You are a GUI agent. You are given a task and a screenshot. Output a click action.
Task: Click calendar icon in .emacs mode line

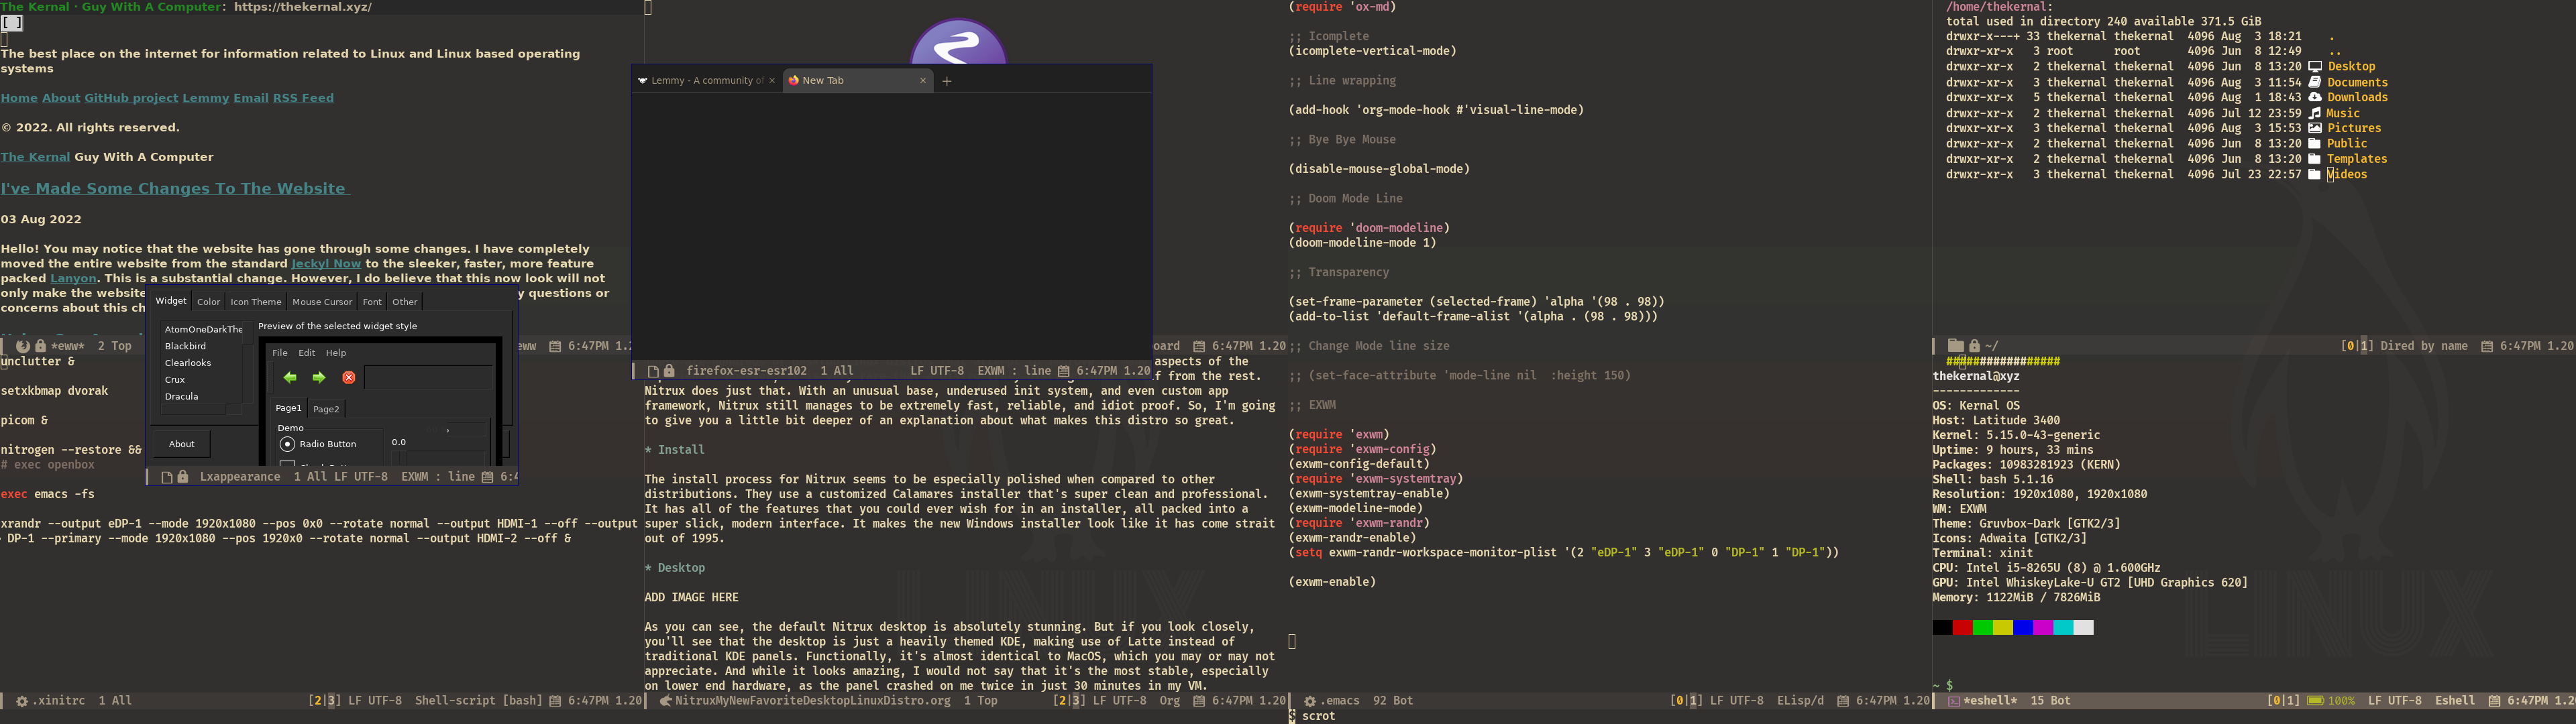pos(1843,701)
